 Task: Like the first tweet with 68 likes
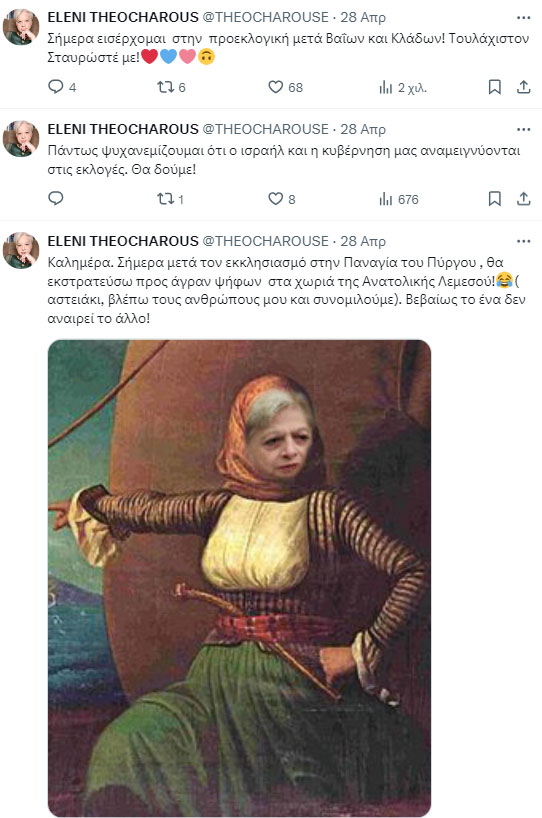click(x=285, y=87)
